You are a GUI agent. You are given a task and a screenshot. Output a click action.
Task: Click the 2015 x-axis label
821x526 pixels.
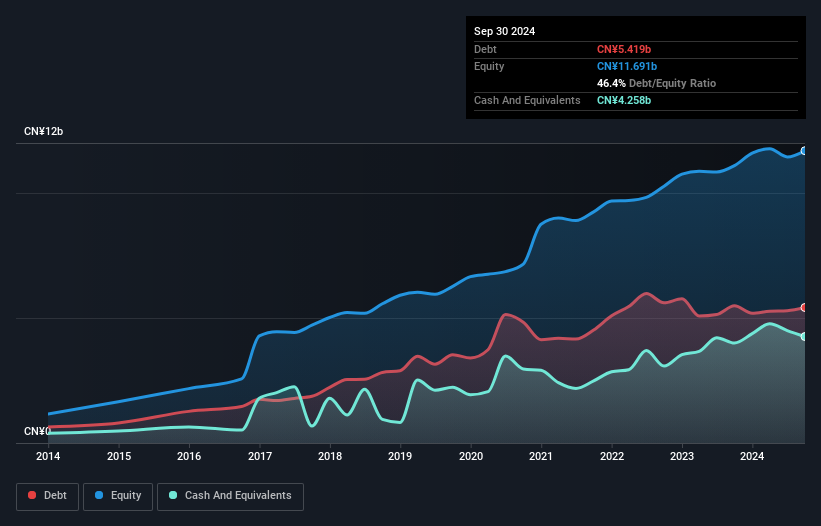pos(119,456)
